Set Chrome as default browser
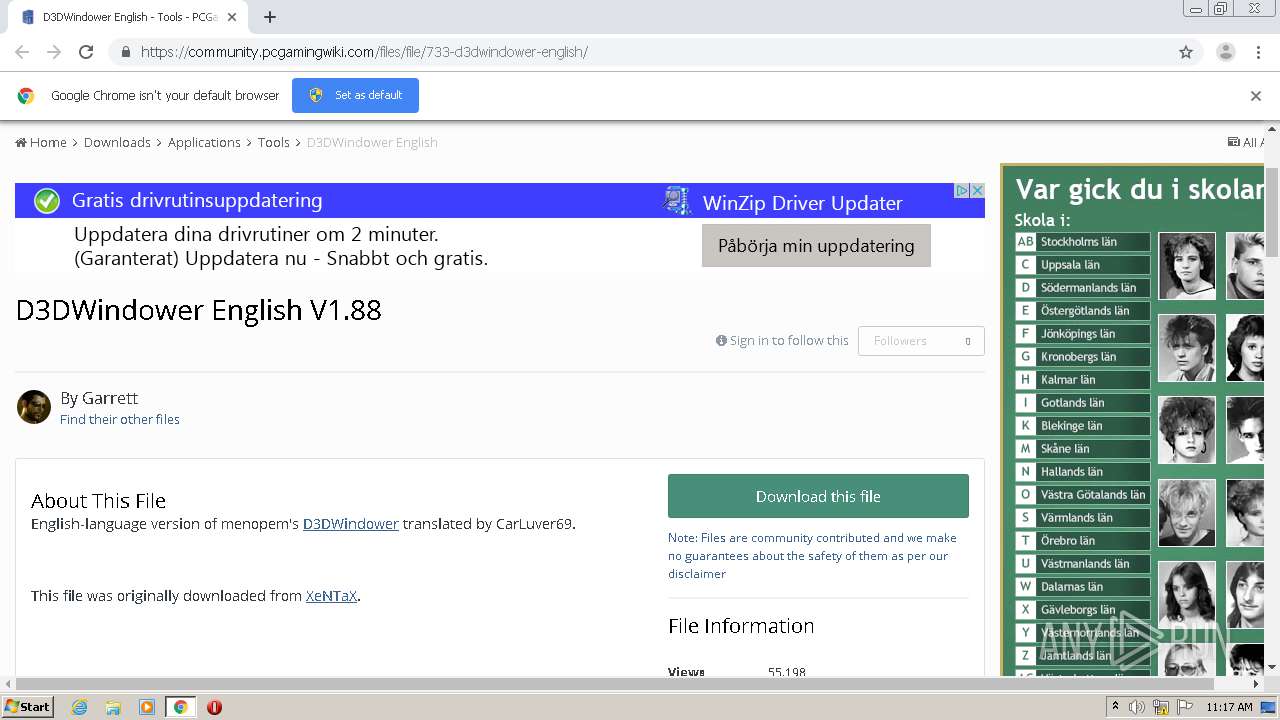Viewport: 1280px width, 720px height. click(355, 96)
